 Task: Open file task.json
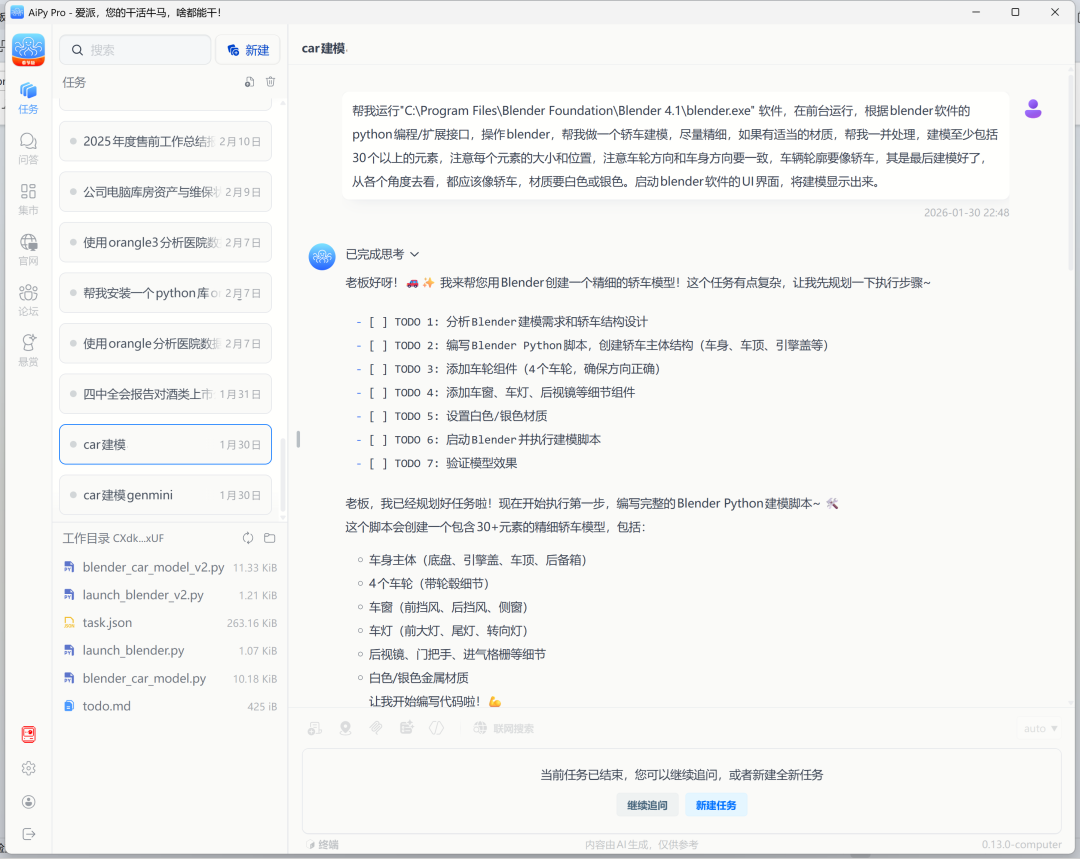(170, 622)
